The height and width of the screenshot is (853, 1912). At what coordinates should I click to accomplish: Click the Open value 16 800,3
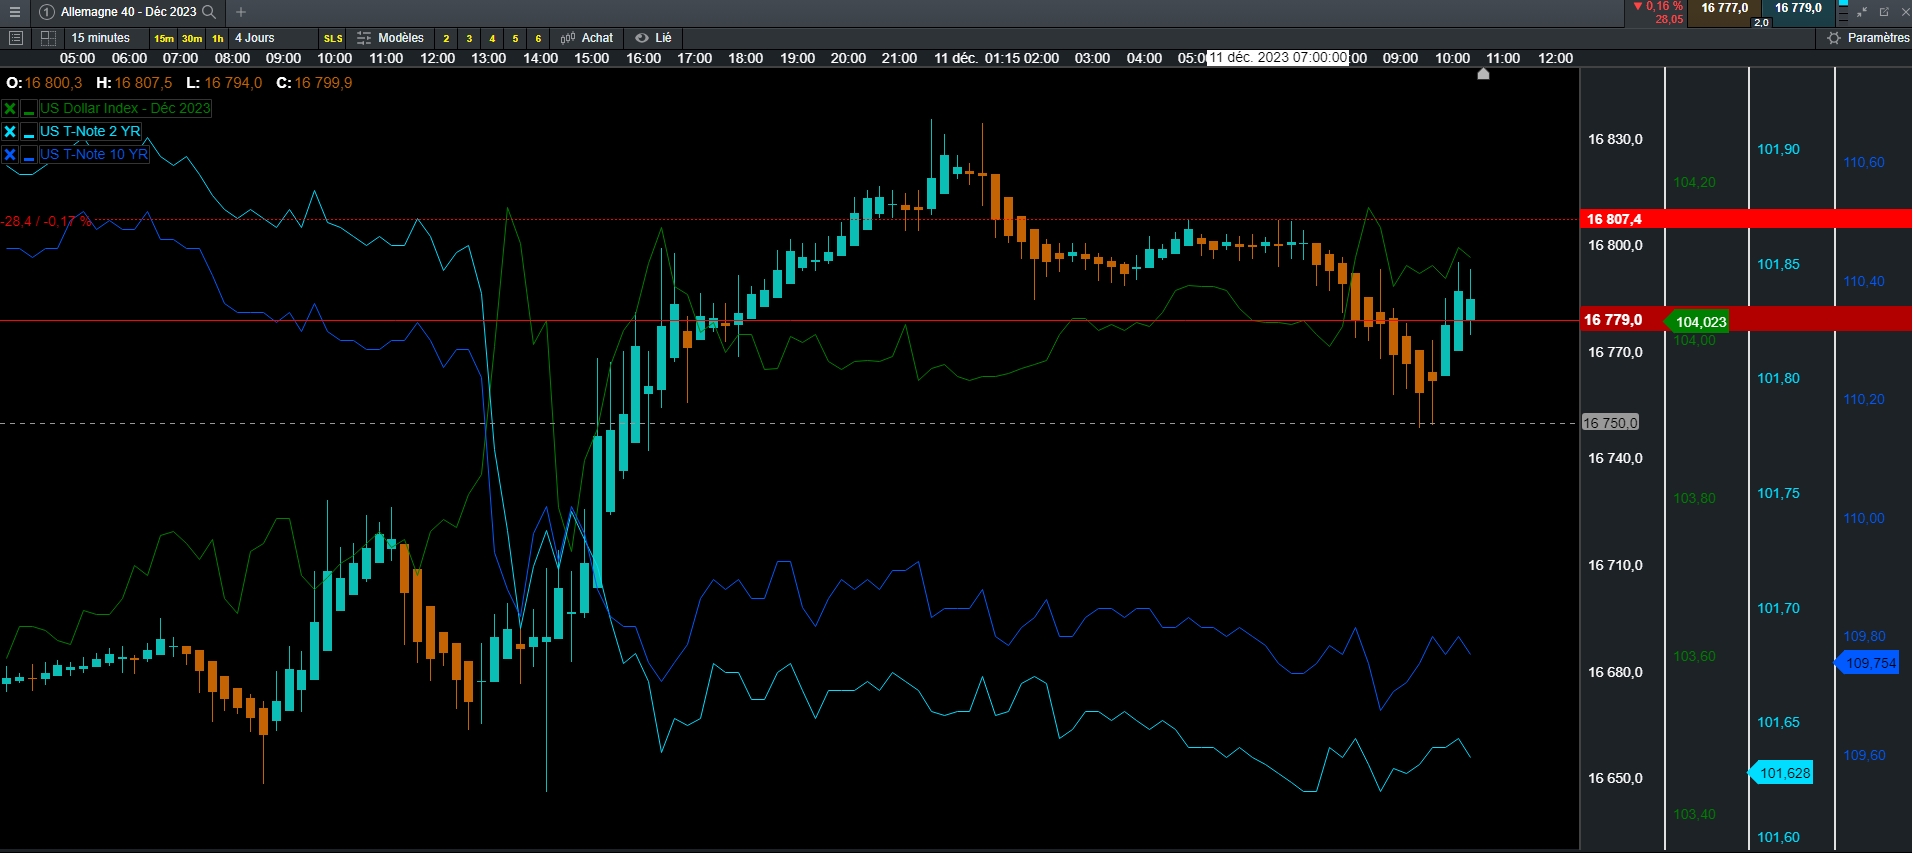(54, 83)
